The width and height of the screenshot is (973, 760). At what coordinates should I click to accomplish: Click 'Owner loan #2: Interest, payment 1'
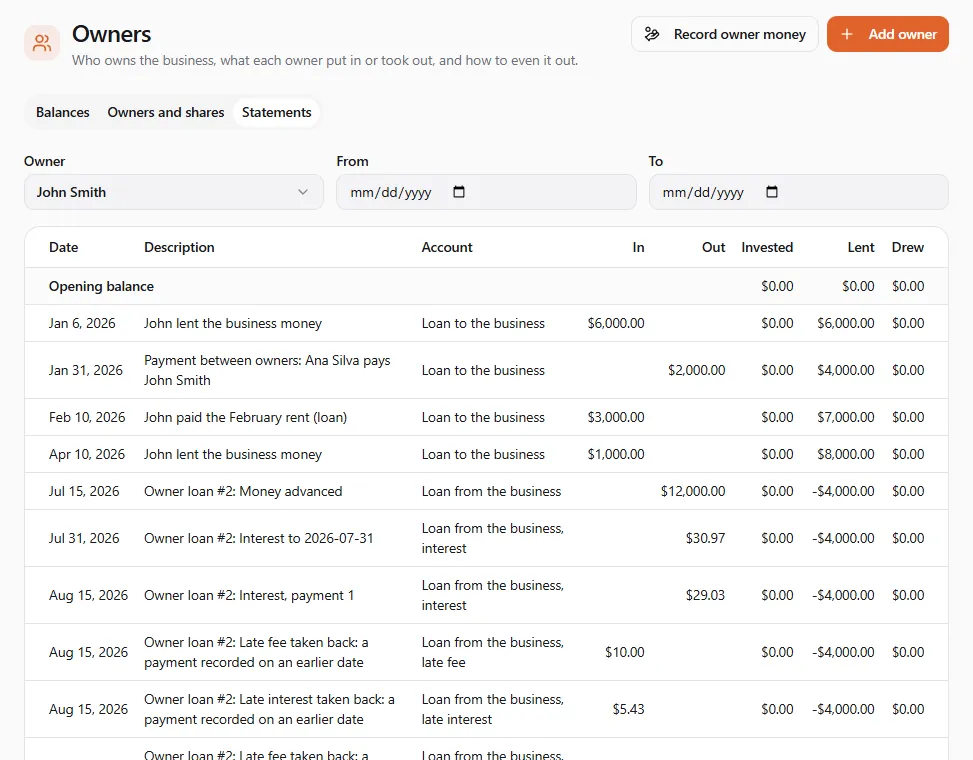tap(249, 596)
